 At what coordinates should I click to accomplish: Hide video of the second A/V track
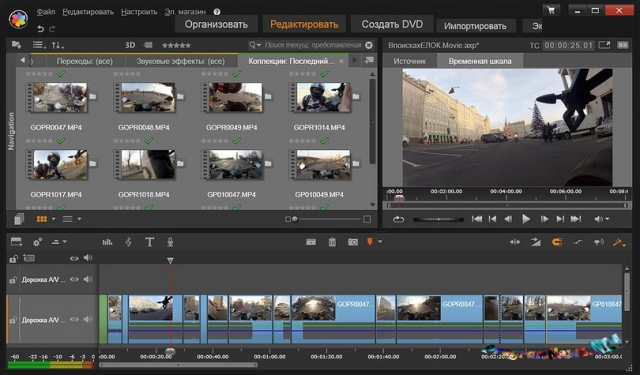coord(74,320)
